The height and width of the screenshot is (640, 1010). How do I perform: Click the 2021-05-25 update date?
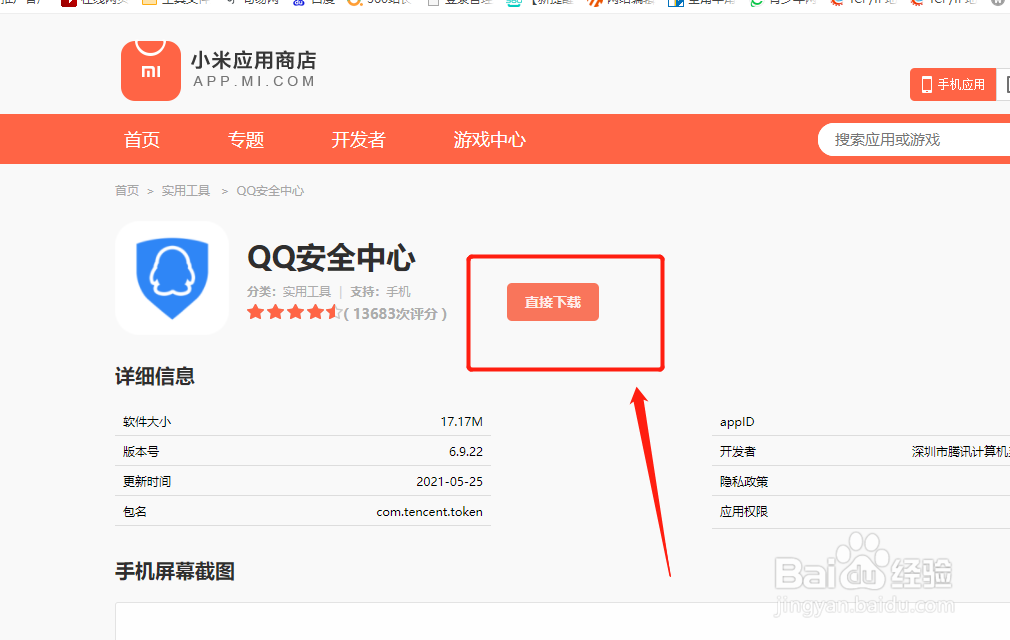450,482
